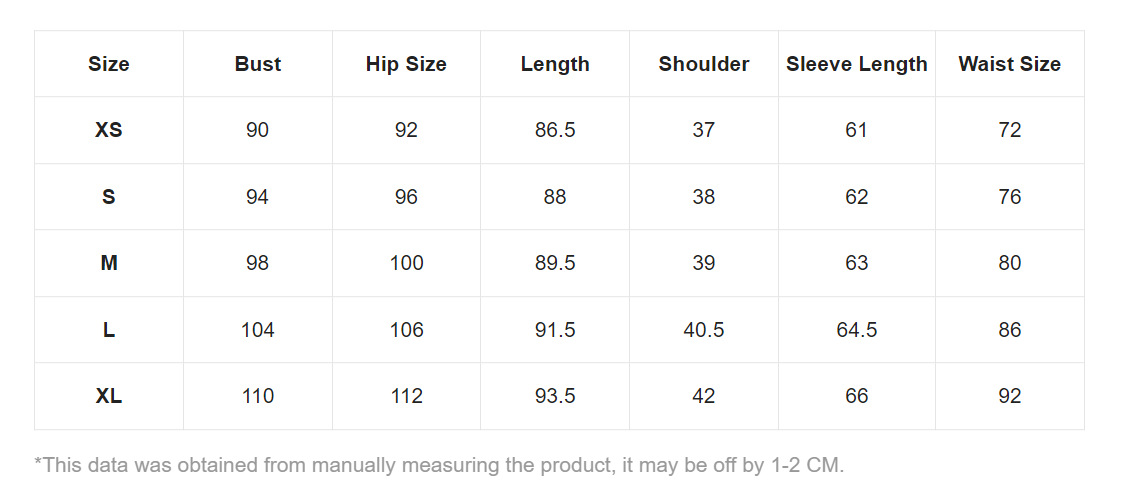The height and width of the screenshot is (494, 1122).
Task: Click the Size column header
Action: tap(109, 64)
